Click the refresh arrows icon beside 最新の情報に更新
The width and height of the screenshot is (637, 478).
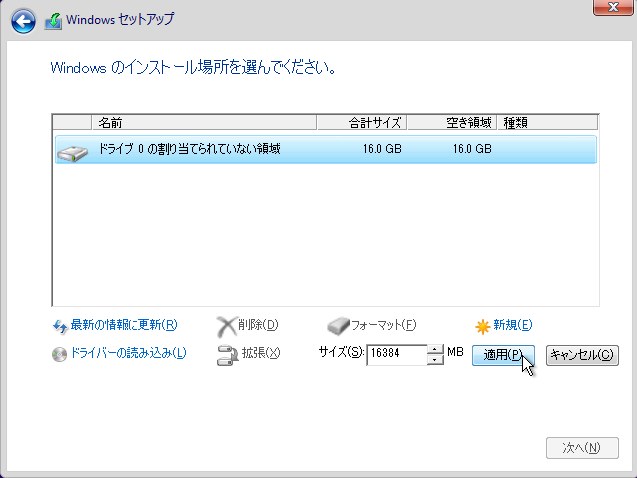point(60,326)
